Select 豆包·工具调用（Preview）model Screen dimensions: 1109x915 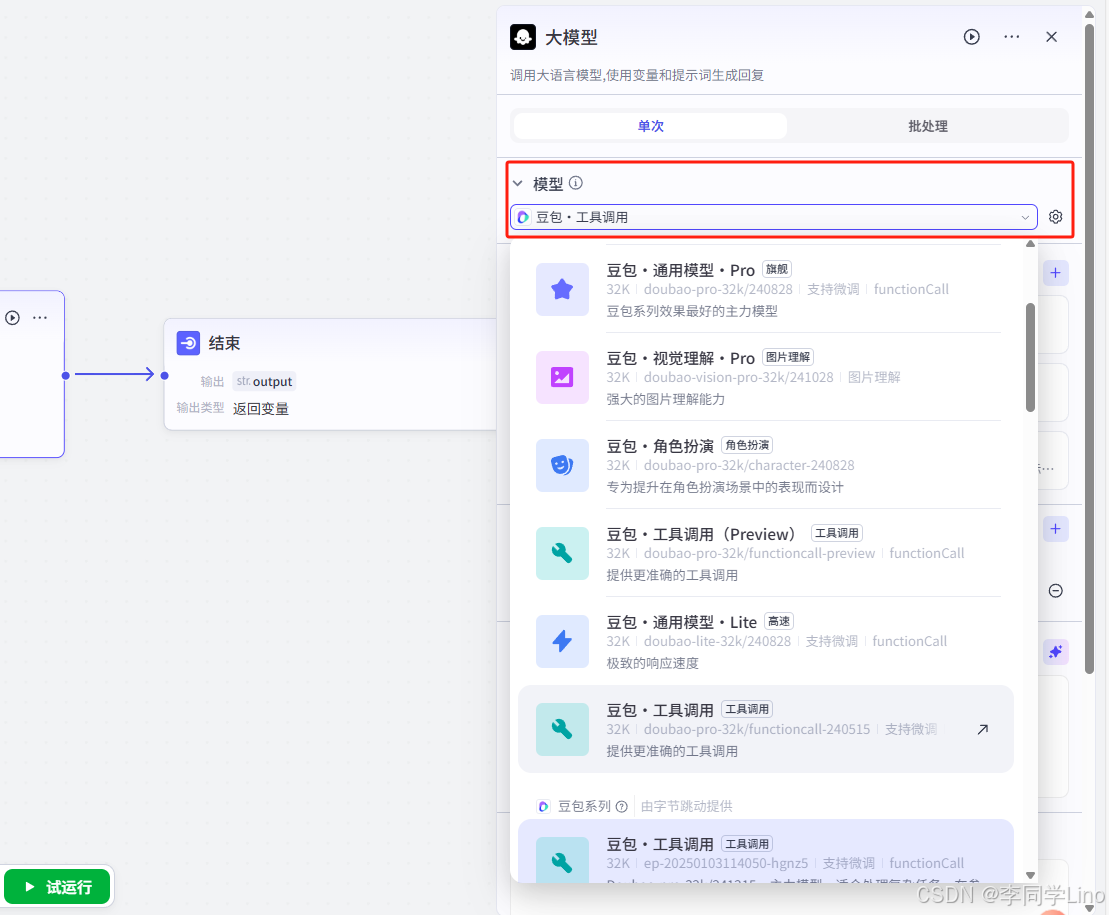click(767, 553)
